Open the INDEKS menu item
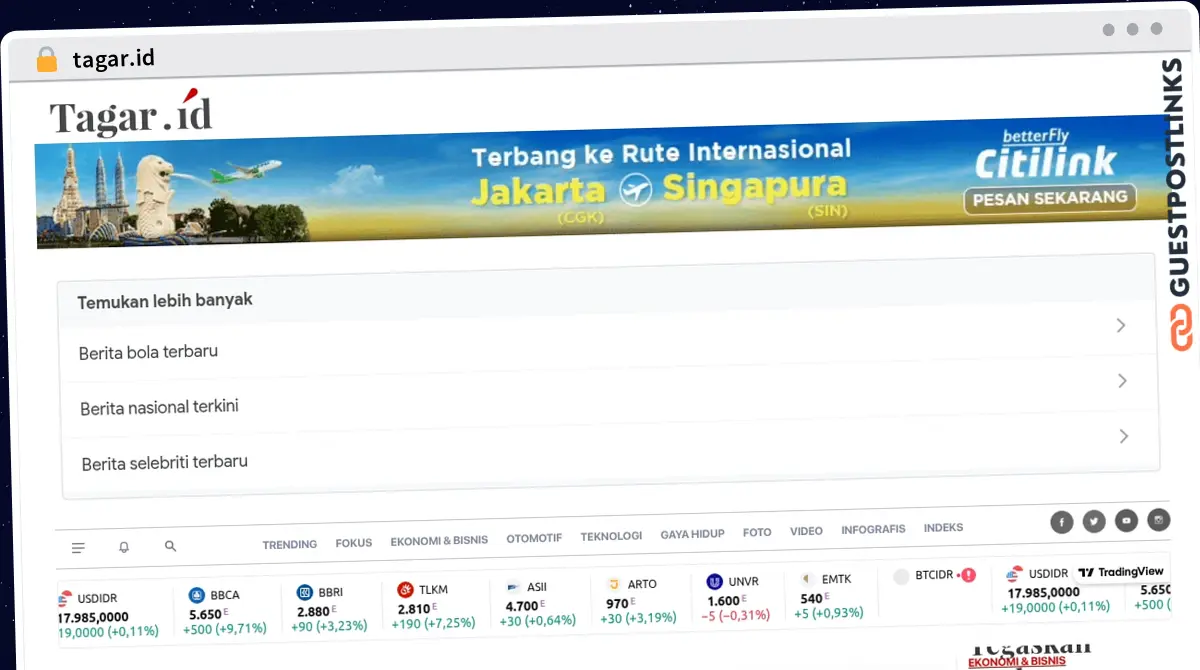Screen dimensions: 1200x670 (943, 527)
